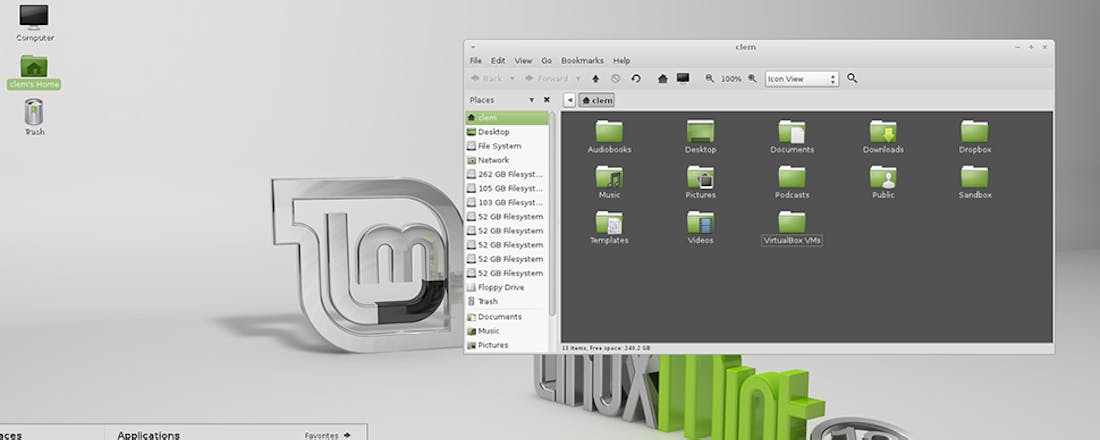Open the Back history dropdown arrow
This screenshot has height=440, width=1100.
tap(512, 79)
